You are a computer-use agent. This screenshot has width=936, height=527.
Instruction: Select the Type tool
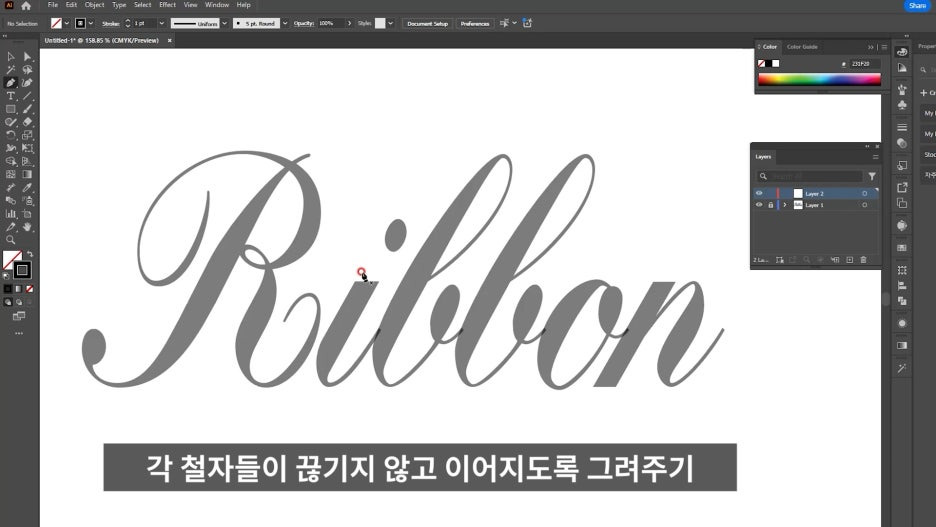(11, 95)
